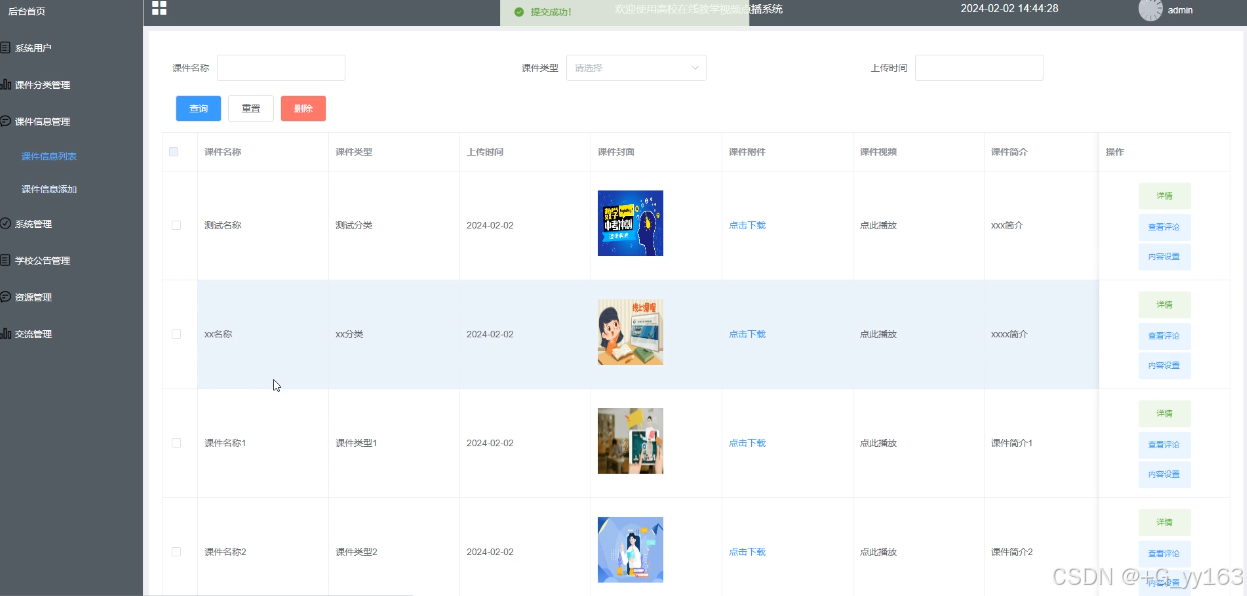Click the xx分类 cell
The height and width of the screenshot is (596, 1247).
pyautogui.click(x=349, y=334)
